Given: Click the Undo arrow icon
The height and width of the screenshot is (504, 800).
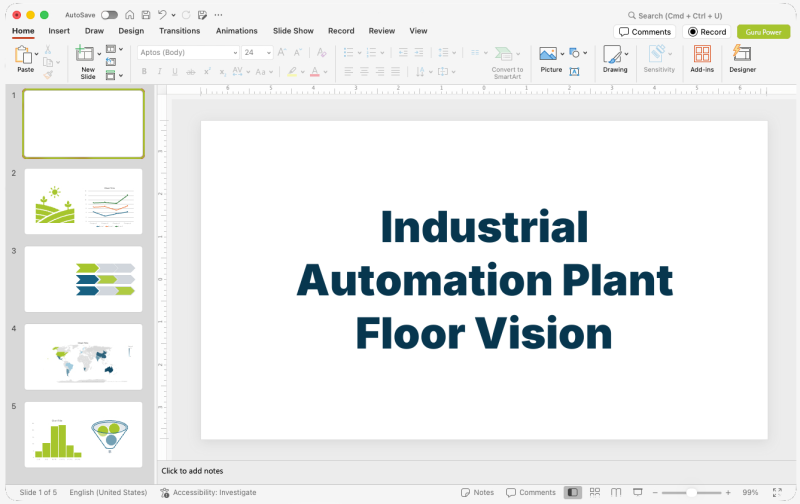Looking at the screenshot, I should pos(162,15).
